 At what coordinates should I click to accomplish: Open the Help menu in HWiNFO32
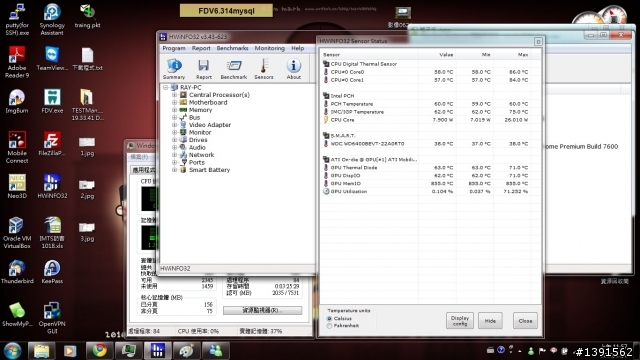(298, 48)
